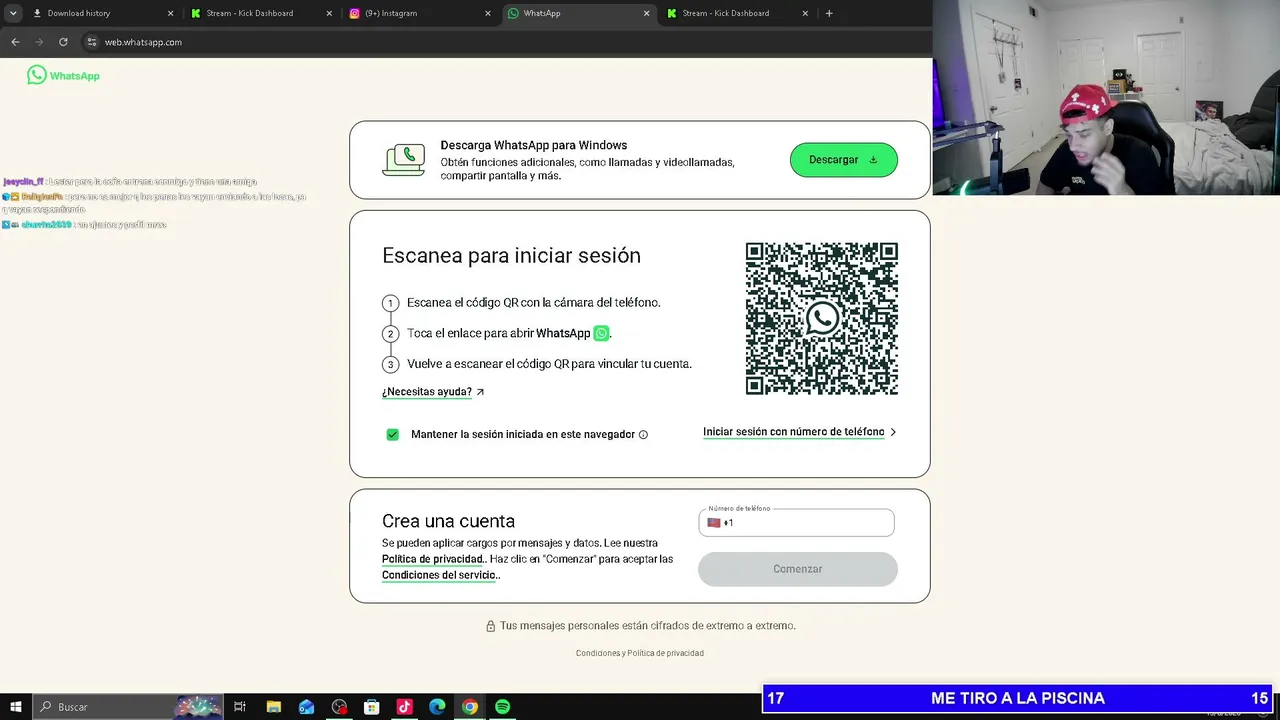Image resolution: width=1280 pixels, height=720 pixels.
Task: Click the Comenzar button
Action: [798, 569]
